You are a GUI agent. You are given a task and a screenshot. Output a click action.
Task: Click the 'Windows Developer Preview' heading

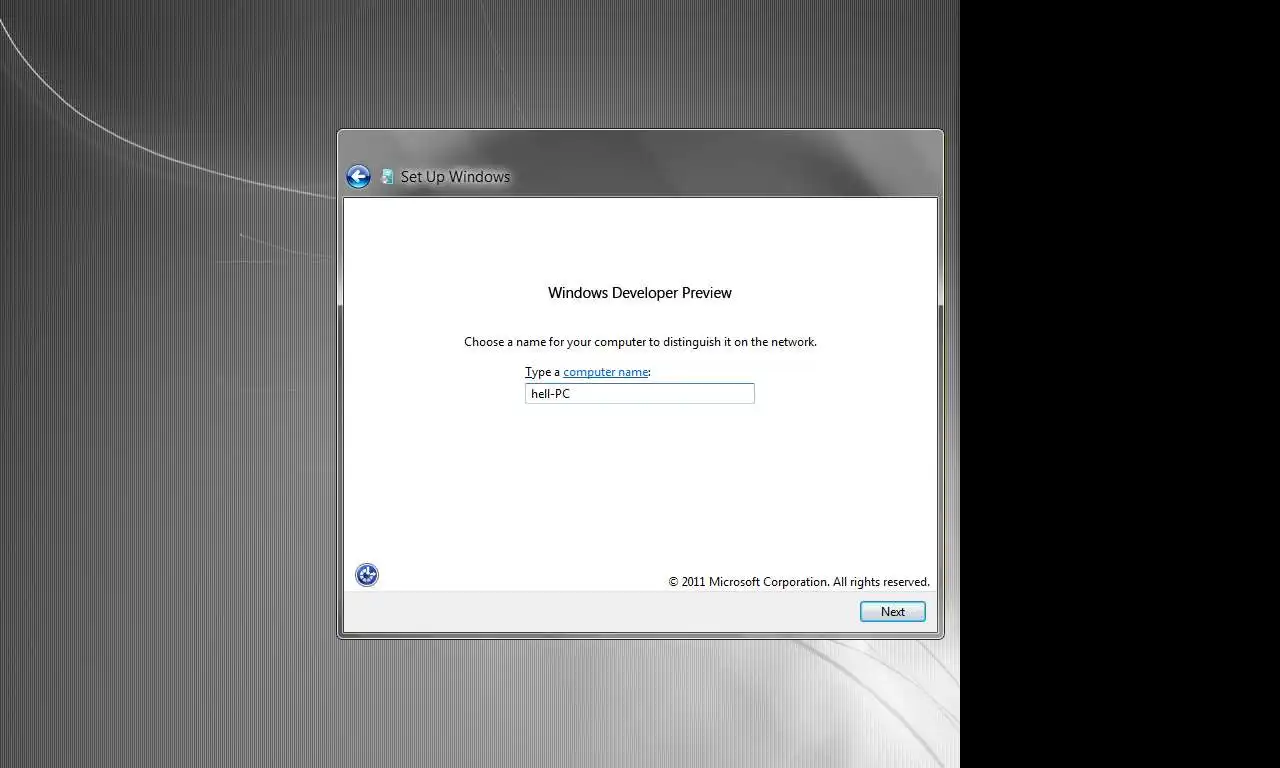[x=640, y=293]
